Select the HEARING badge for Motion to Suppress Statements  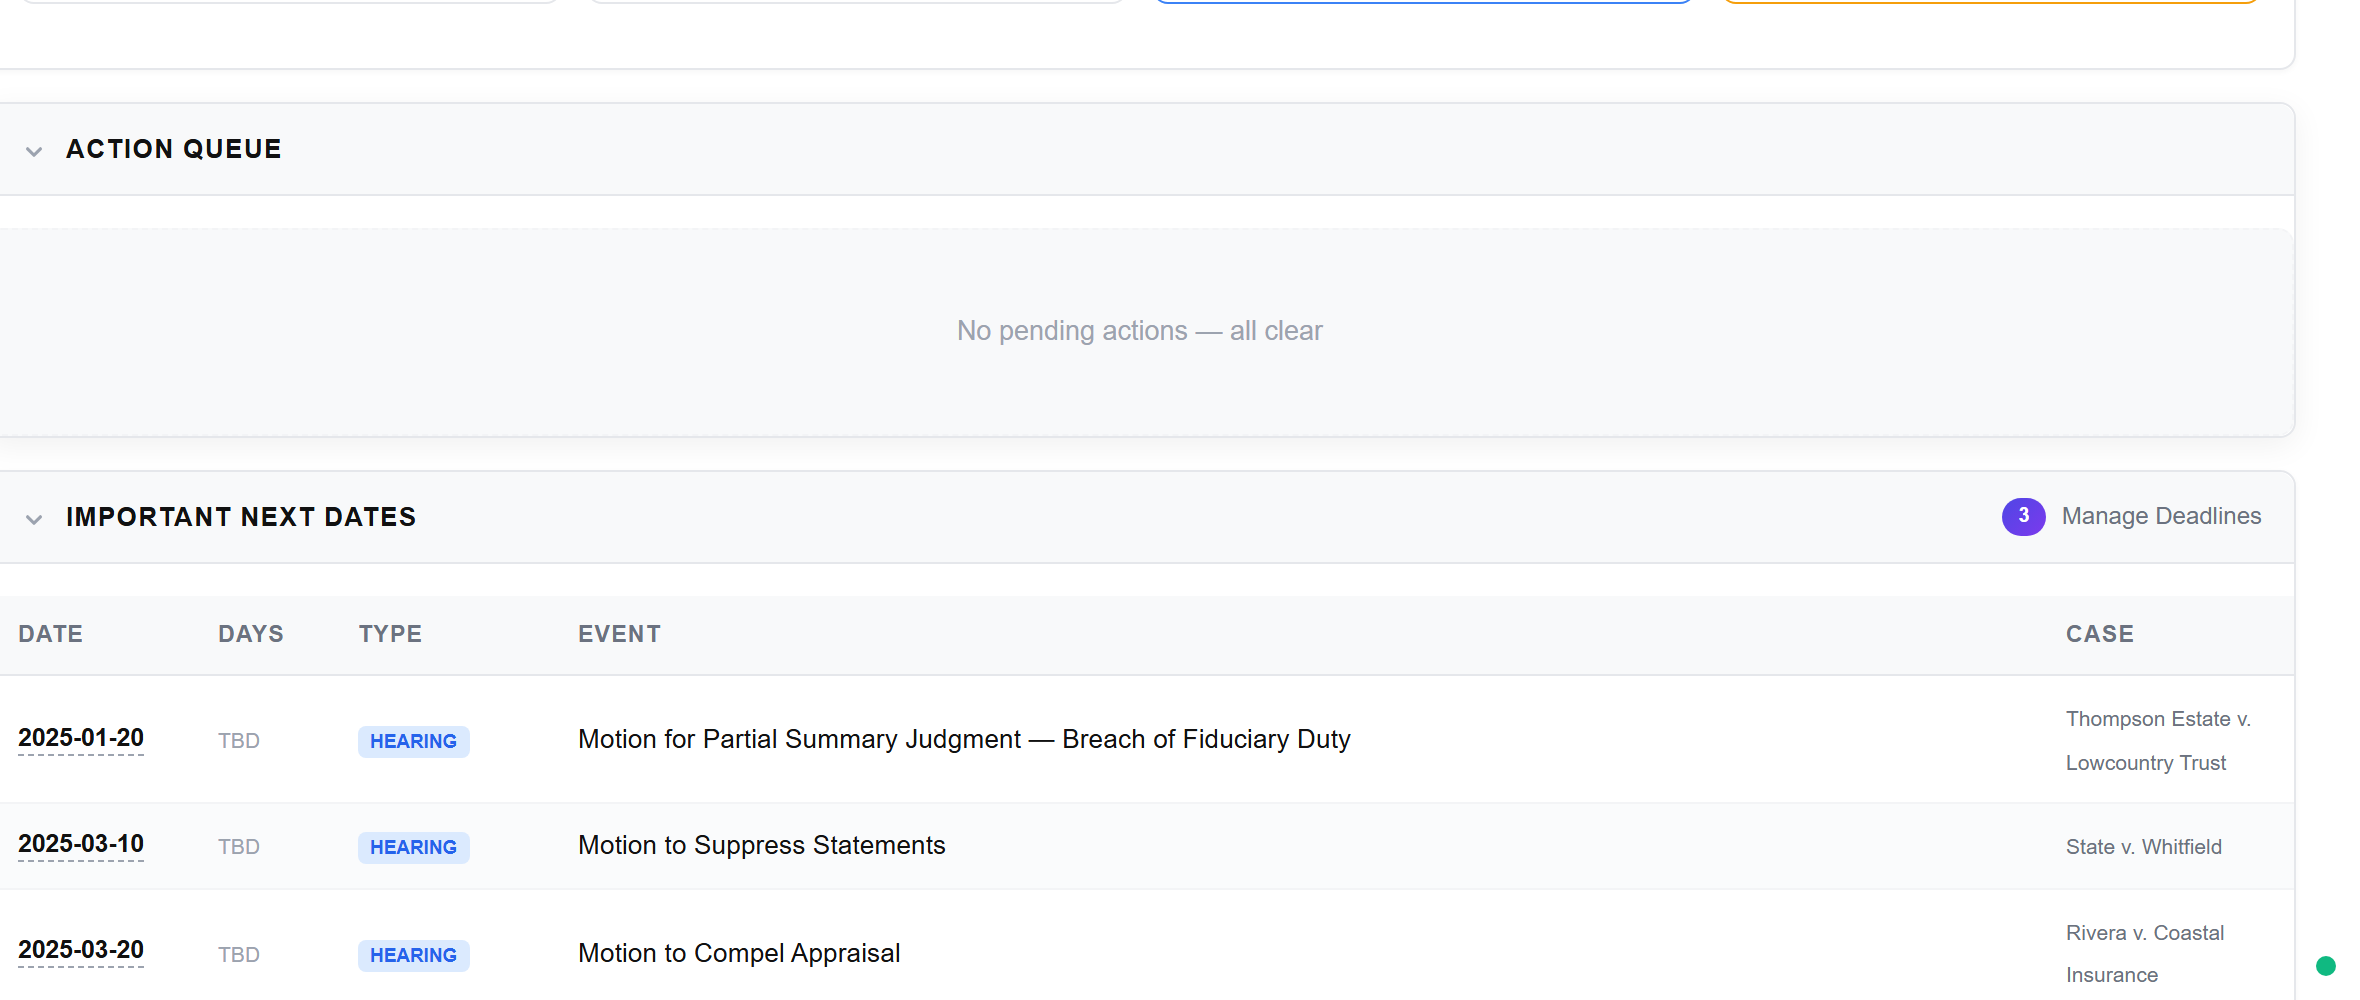pos(413,847)
